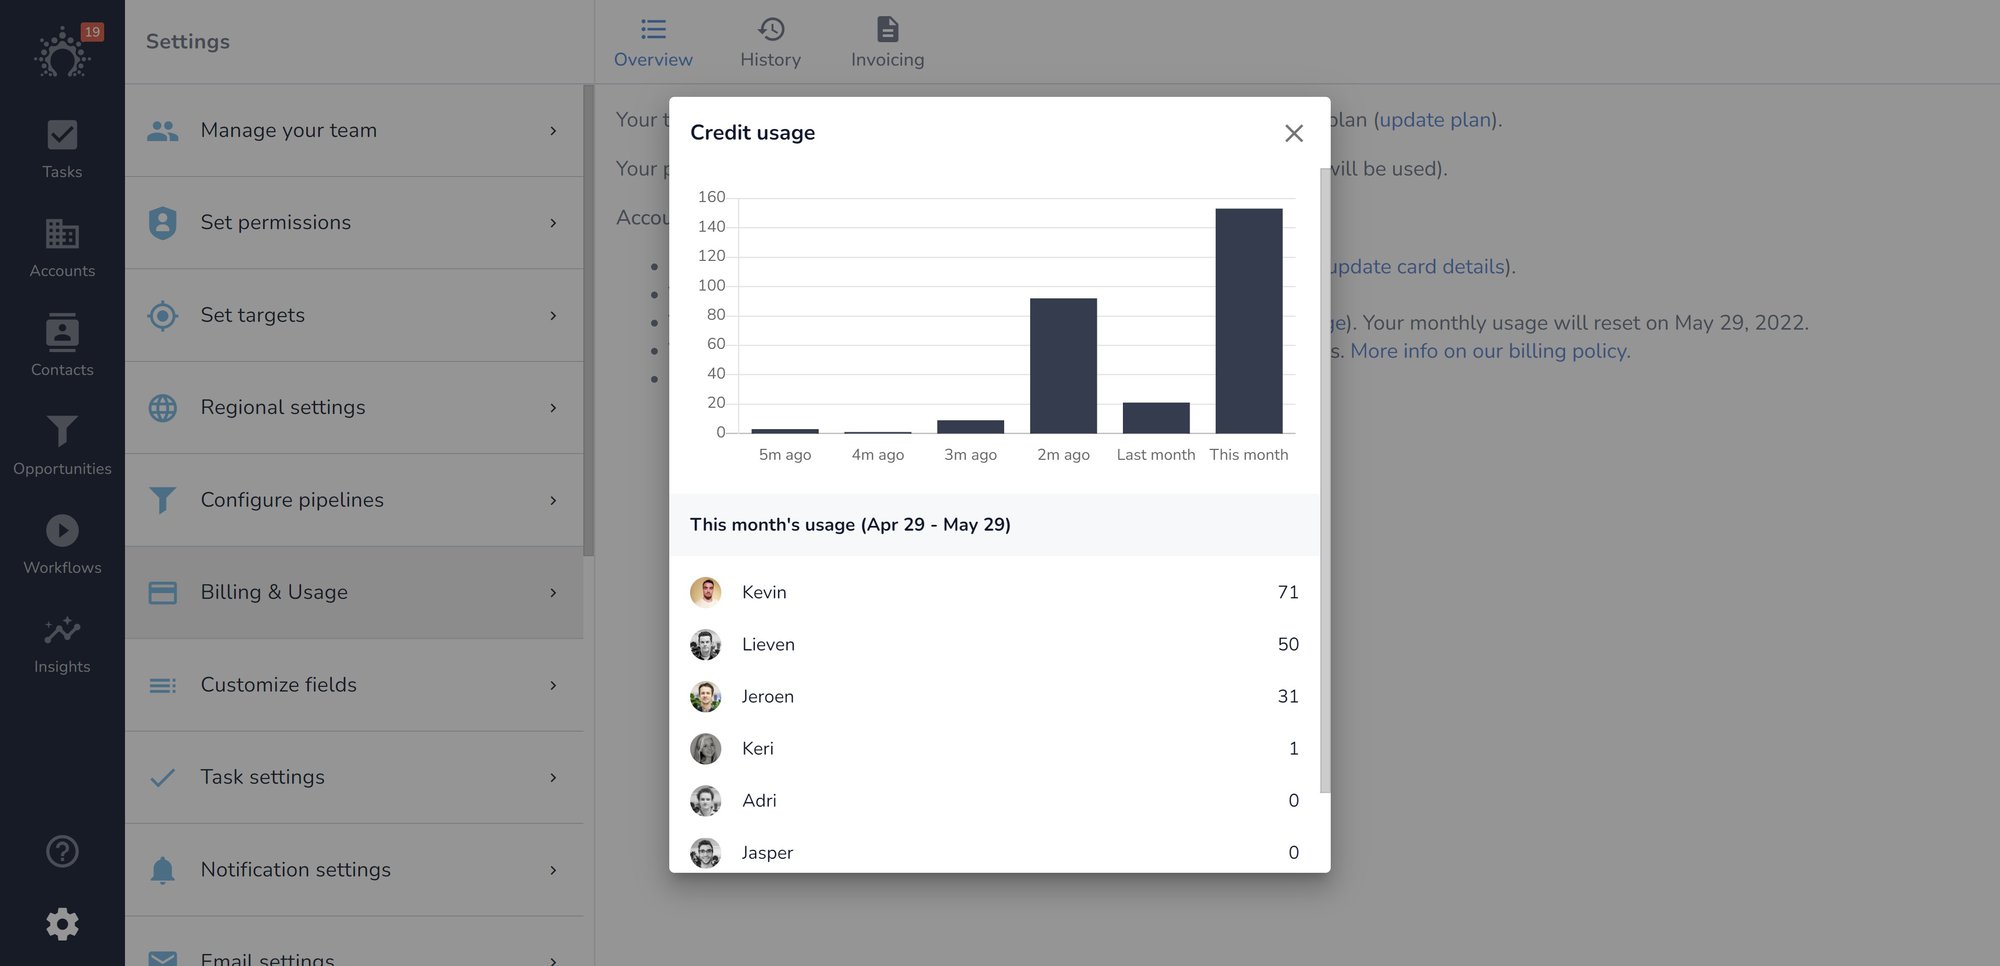The width and height of the screenshot is (2000, 966).
Task: Switch to the History tab
Action: [x=770, y=42]
